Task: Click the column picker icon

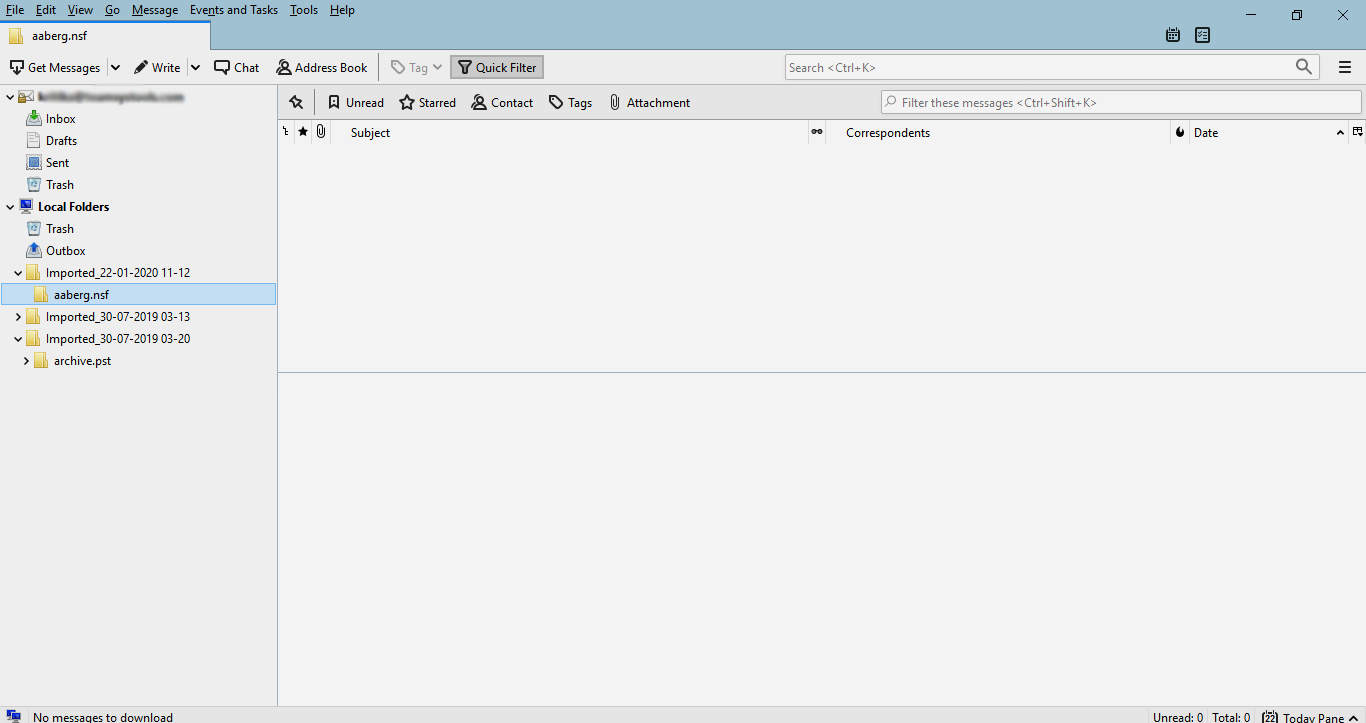Action: (1357, 132)
